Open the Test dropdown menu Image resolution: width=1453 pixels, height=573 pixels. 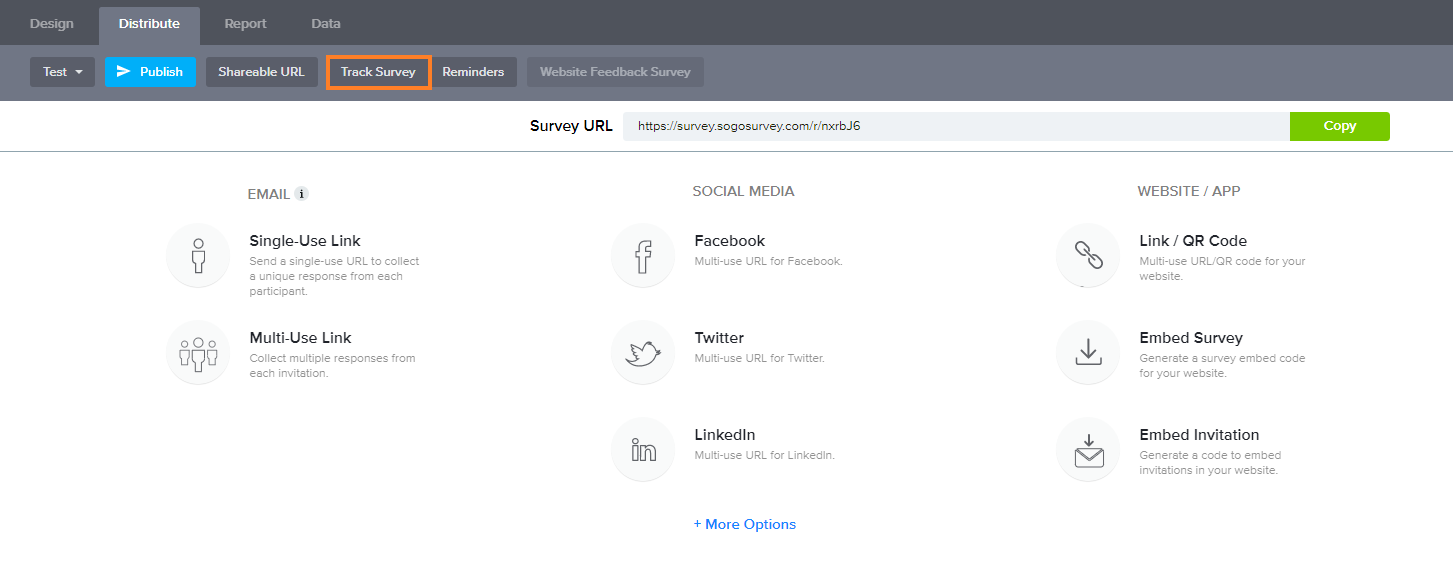coord(62,72)
